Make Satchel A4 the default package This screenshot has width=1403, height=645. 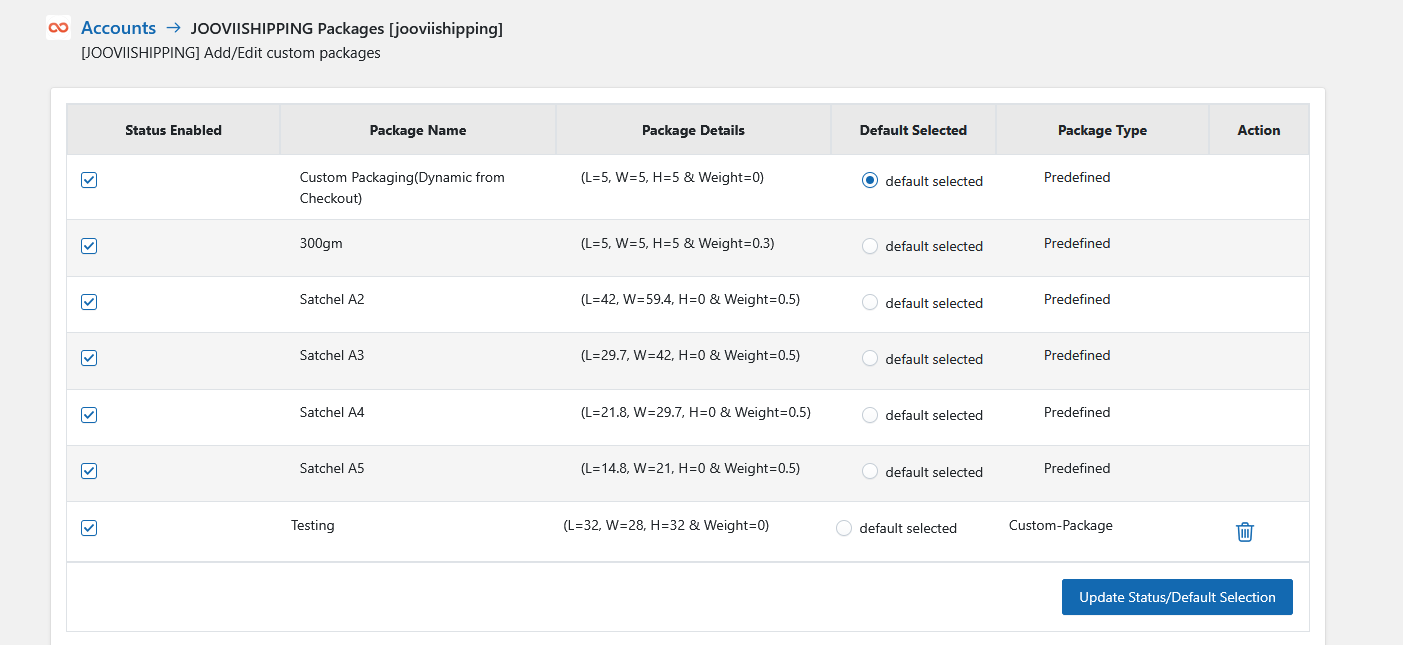[x=870, y=415]
